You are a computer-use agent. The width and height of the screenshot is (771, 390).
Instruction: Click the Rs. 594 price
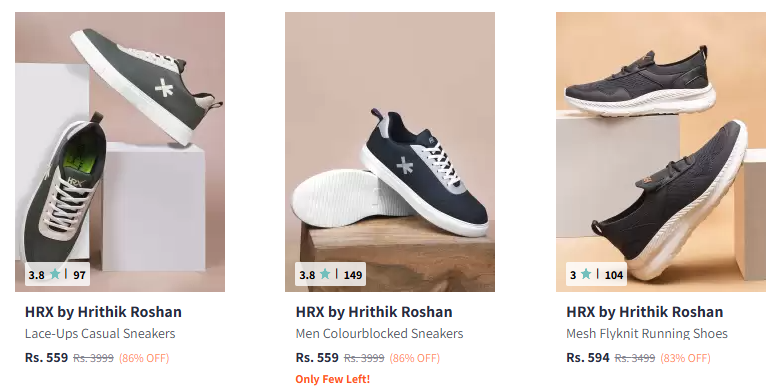click(588, 358)
